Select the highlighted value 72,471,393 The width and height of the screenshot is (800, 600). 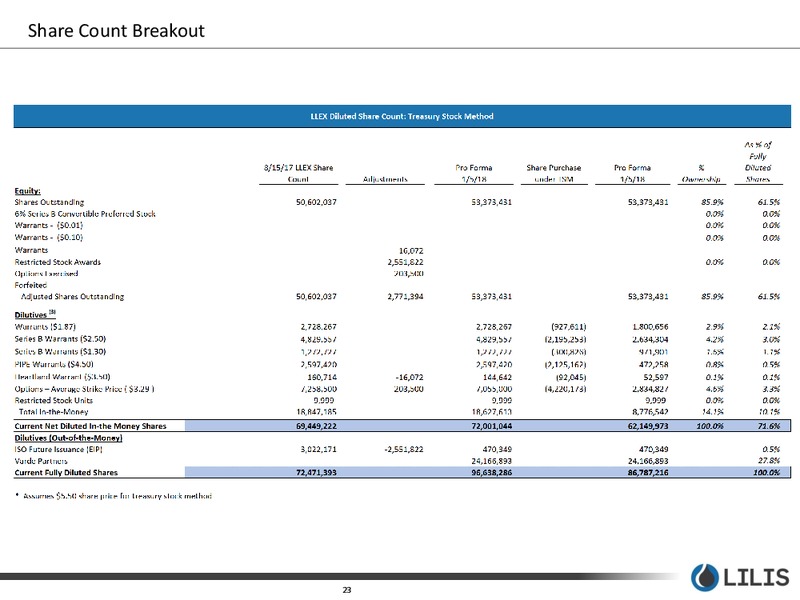pos(316,472)
